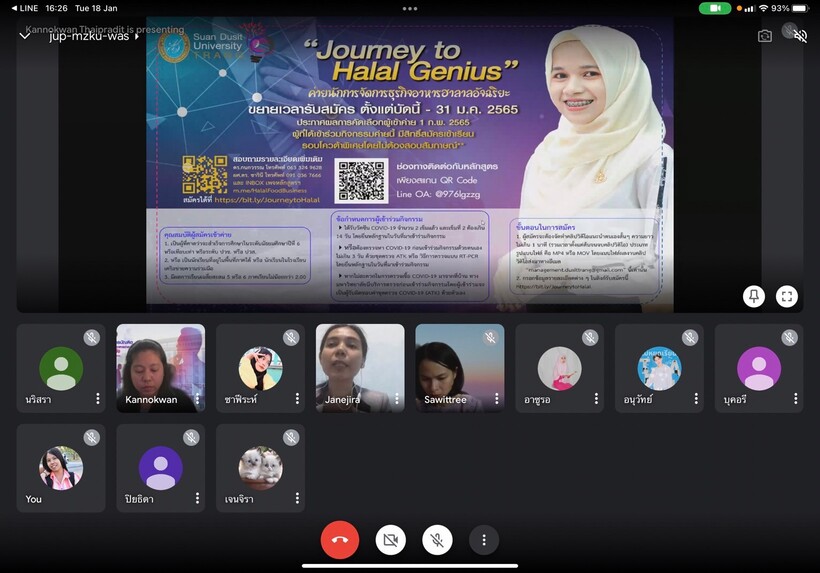Open more options in bottom call controls

484,540
